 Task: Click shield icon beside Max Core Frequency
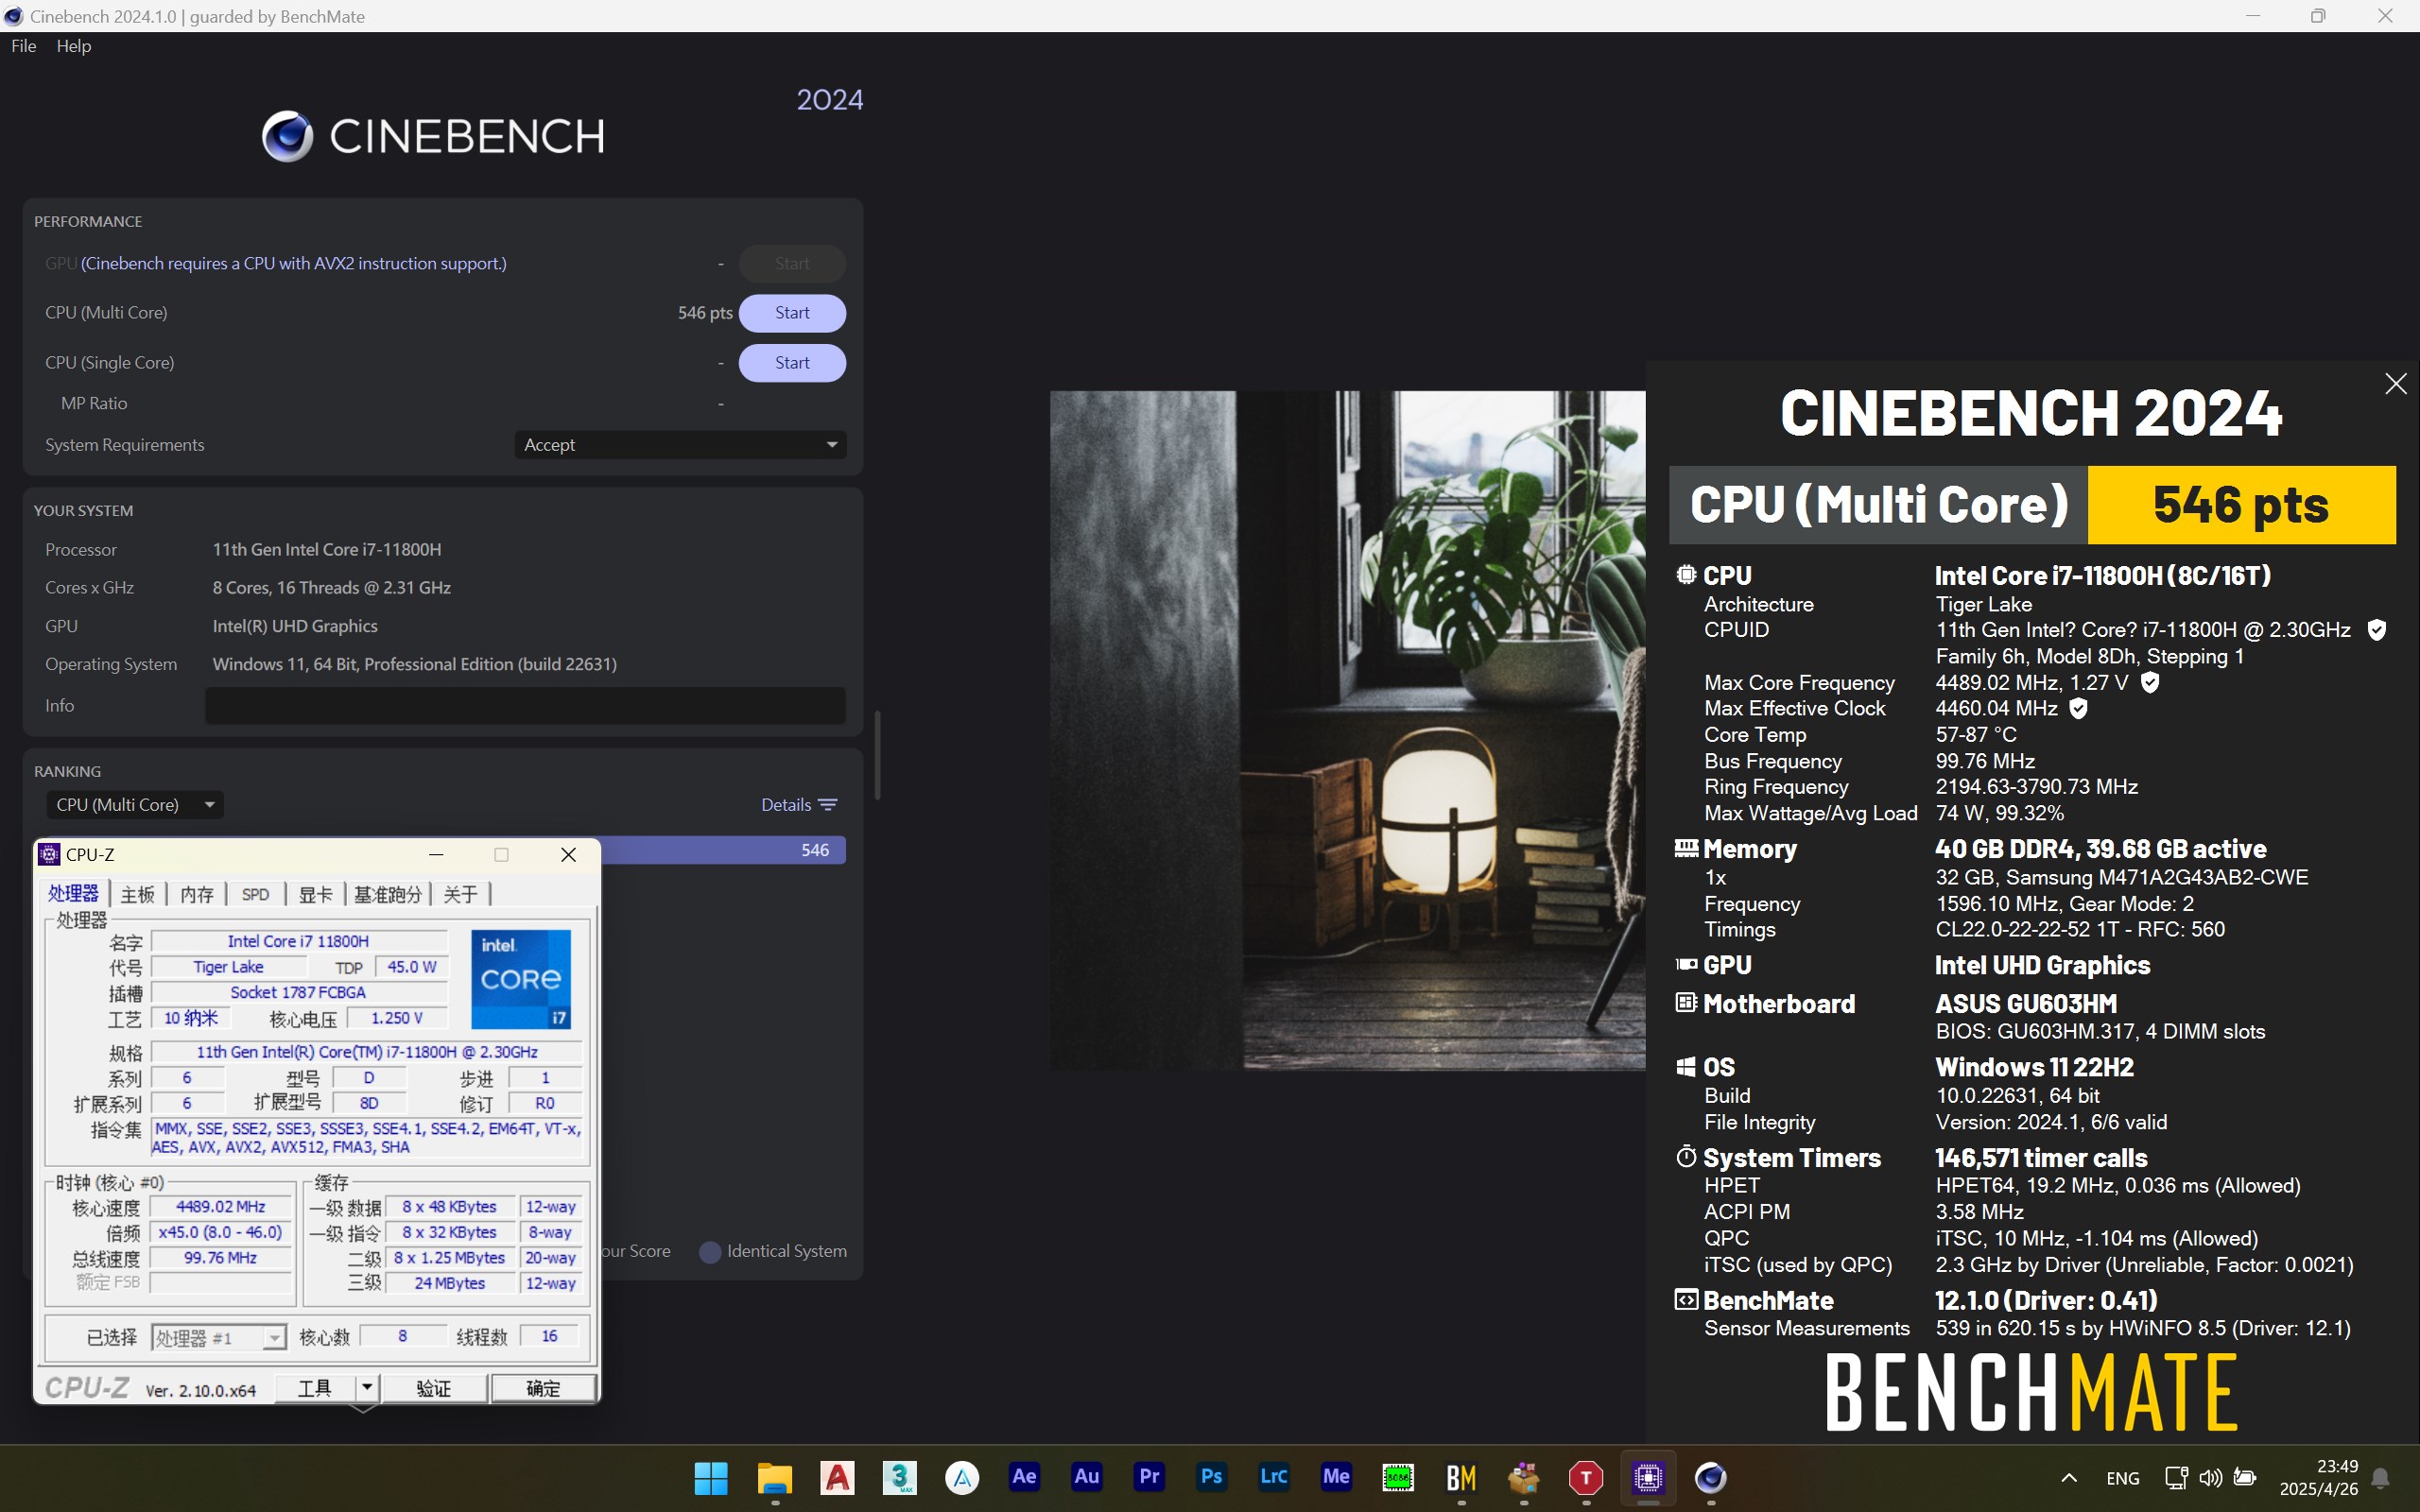pyautogui.click(x=2150, y=682)
